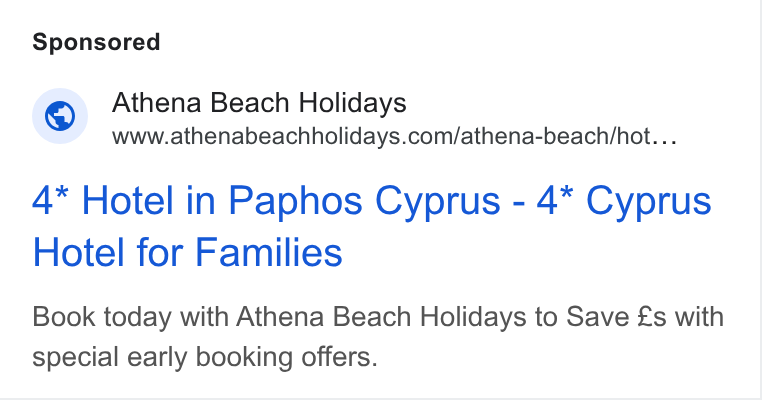Image resolution: width=762 pixels, height=400 pixels.
Task: Click the 'athena-beach/hot' URL path segment
Action: pyautogui.click(x=555, y=137)
